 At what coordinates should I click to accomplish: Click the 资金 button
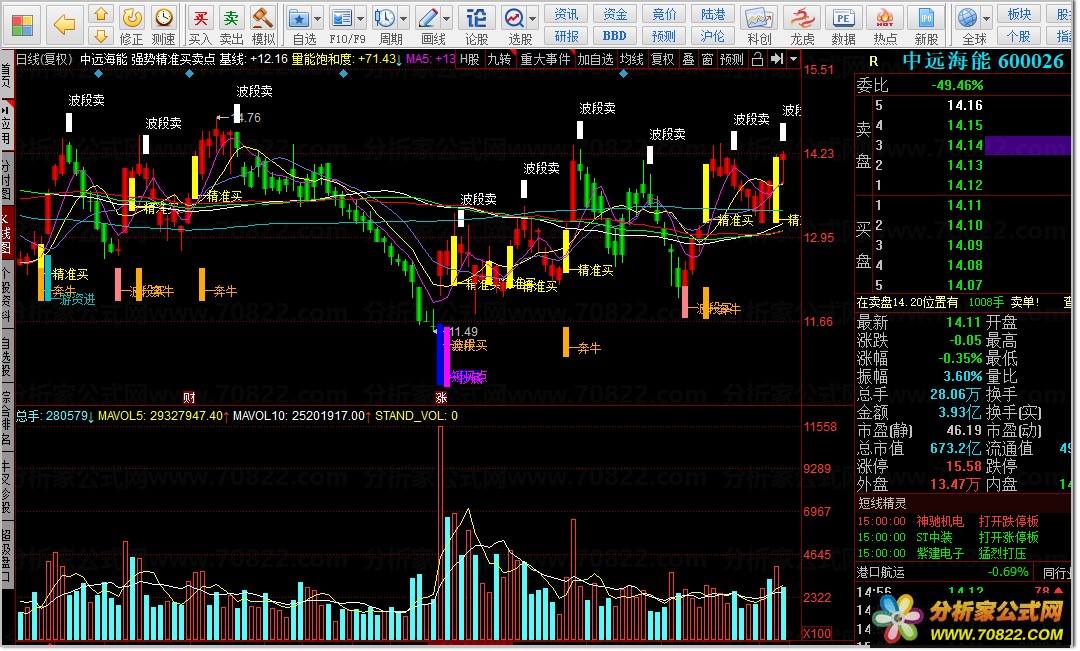pyautogui.click(x=615, y=14)
